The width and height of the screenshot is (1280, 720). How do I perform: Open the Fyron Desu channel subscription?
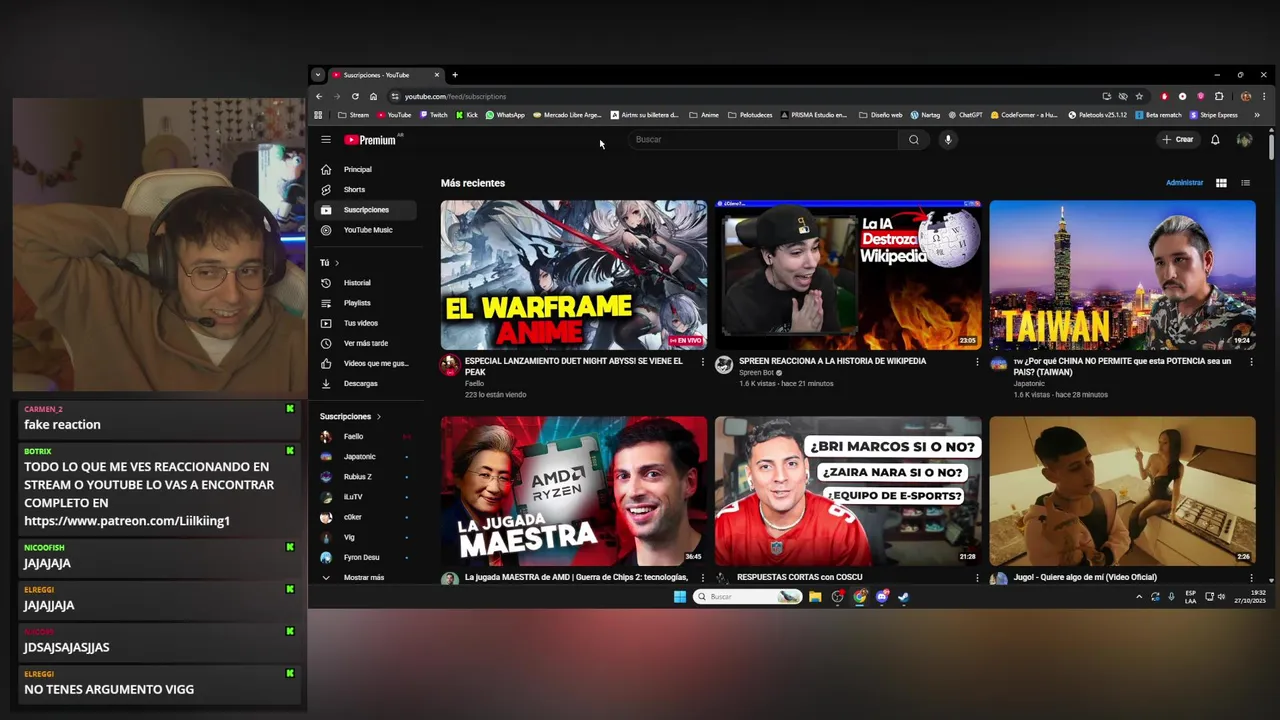click(366, 557)
